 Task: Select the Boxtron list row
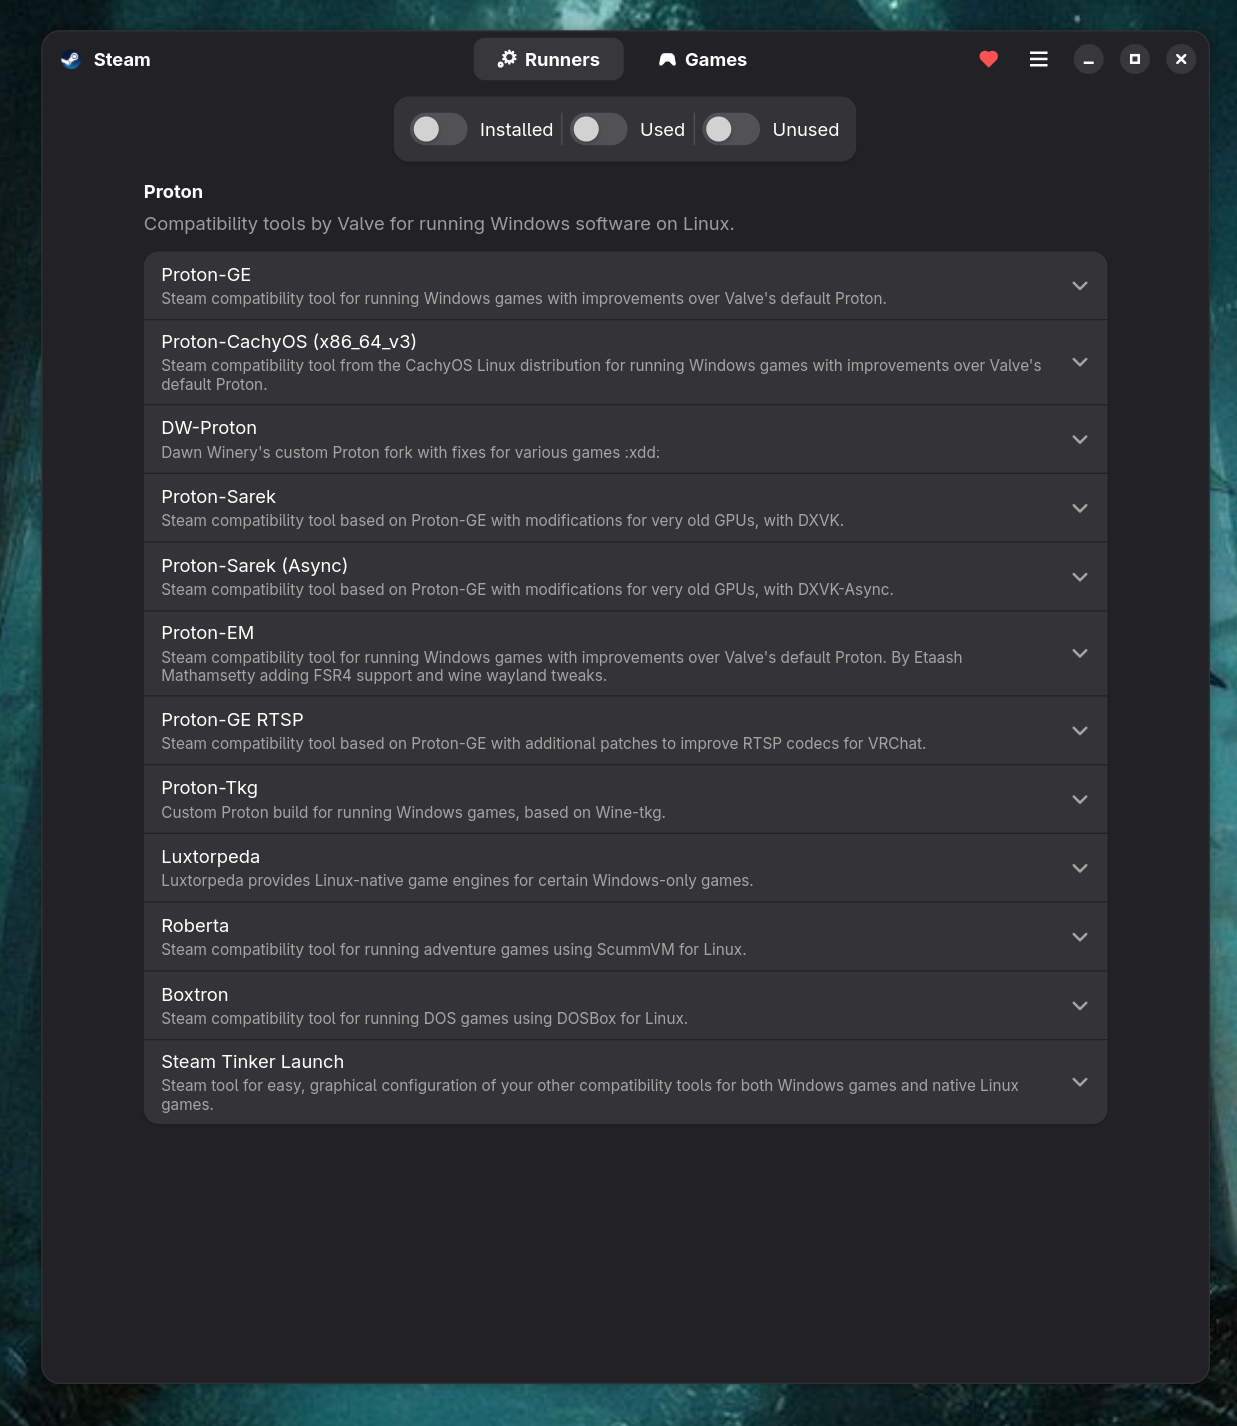click(625, 1005)
